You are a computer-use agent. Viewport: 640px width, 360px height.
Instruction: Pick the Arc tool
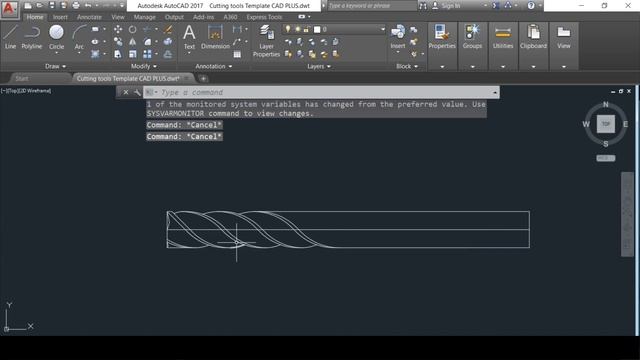point(79,37)
